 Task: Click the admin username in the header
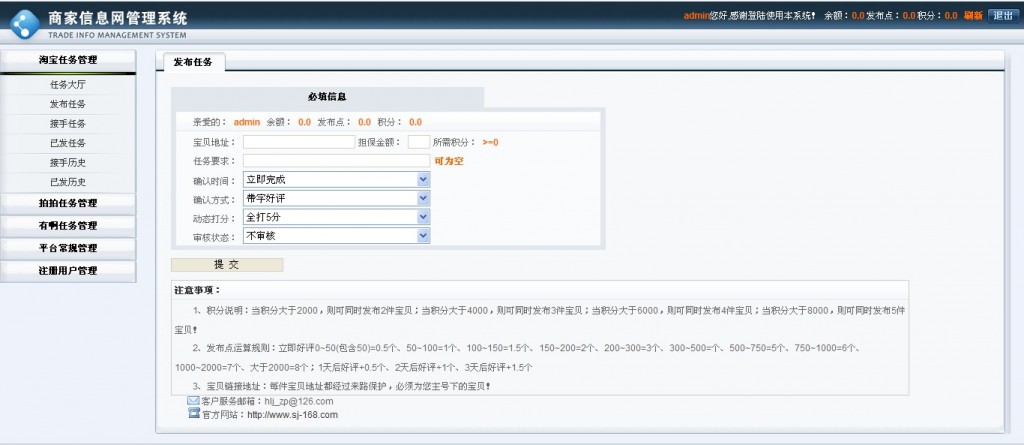pos(696,16)
